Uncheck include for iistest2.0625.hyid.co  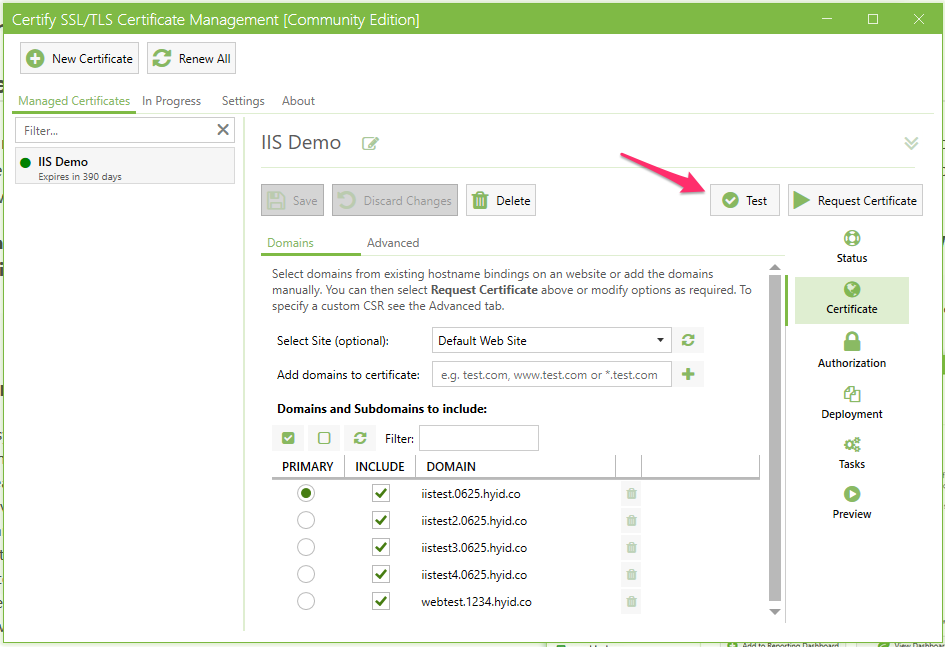click(x=381, y=520)
